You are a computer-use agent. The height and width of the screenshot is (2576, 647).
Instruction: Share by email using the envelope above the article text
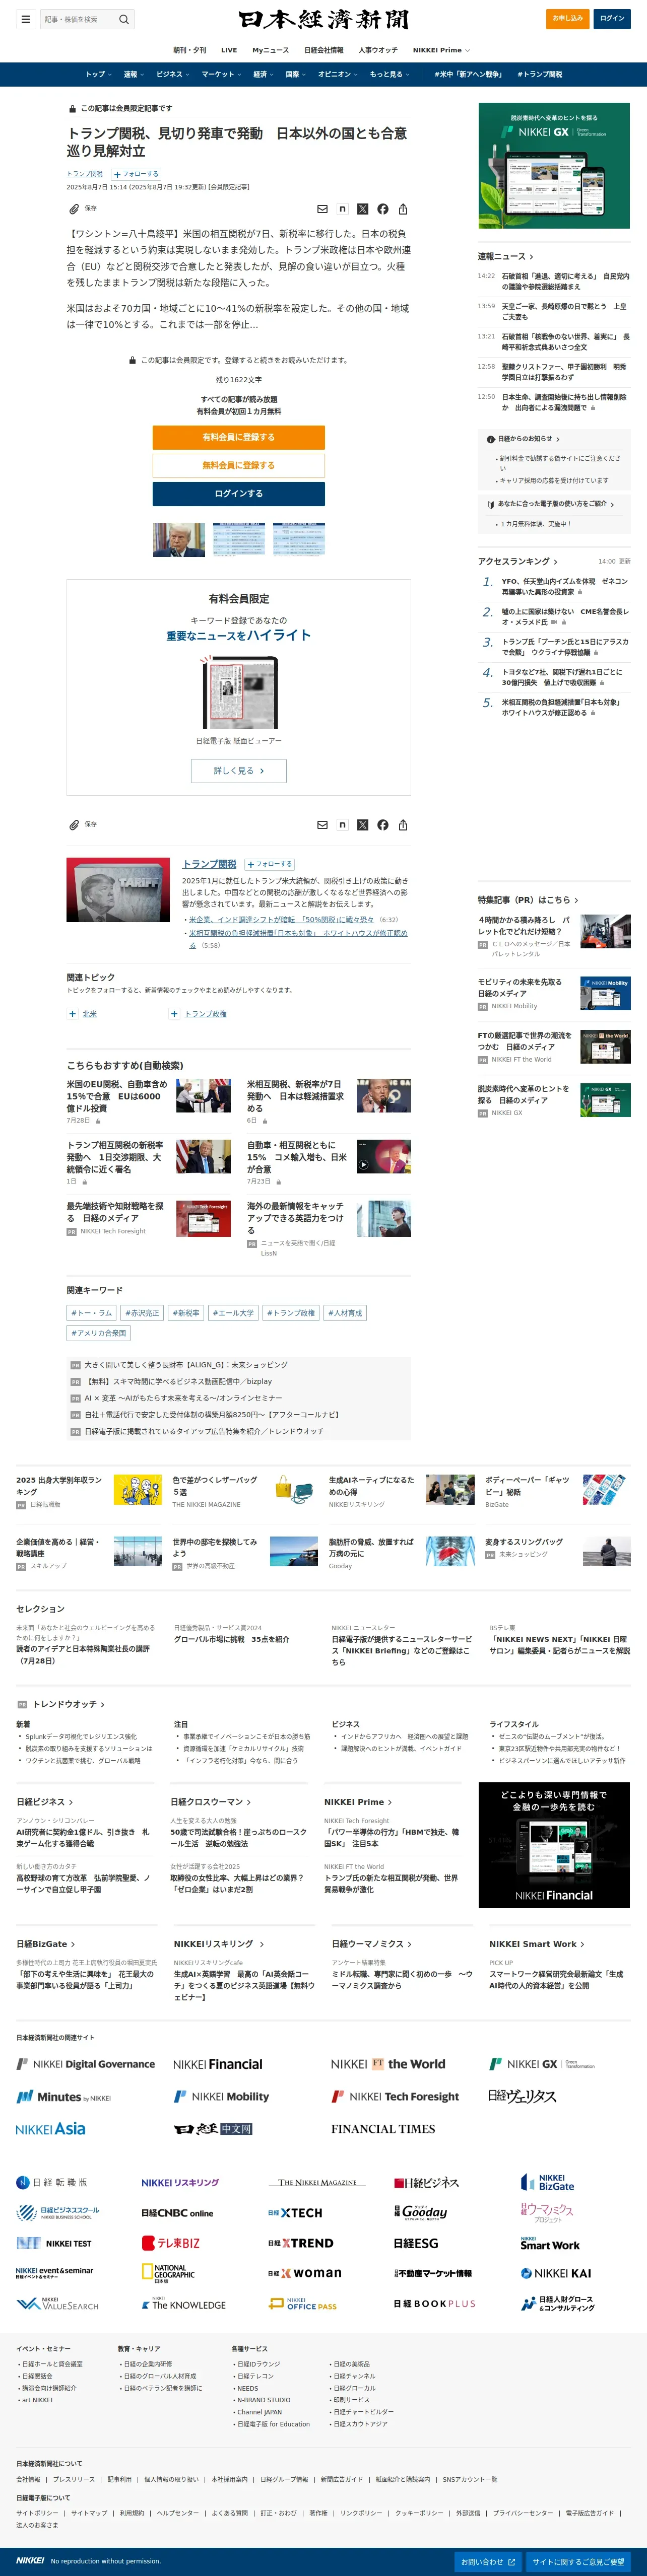pyautogui.click(x=322, y=209)
